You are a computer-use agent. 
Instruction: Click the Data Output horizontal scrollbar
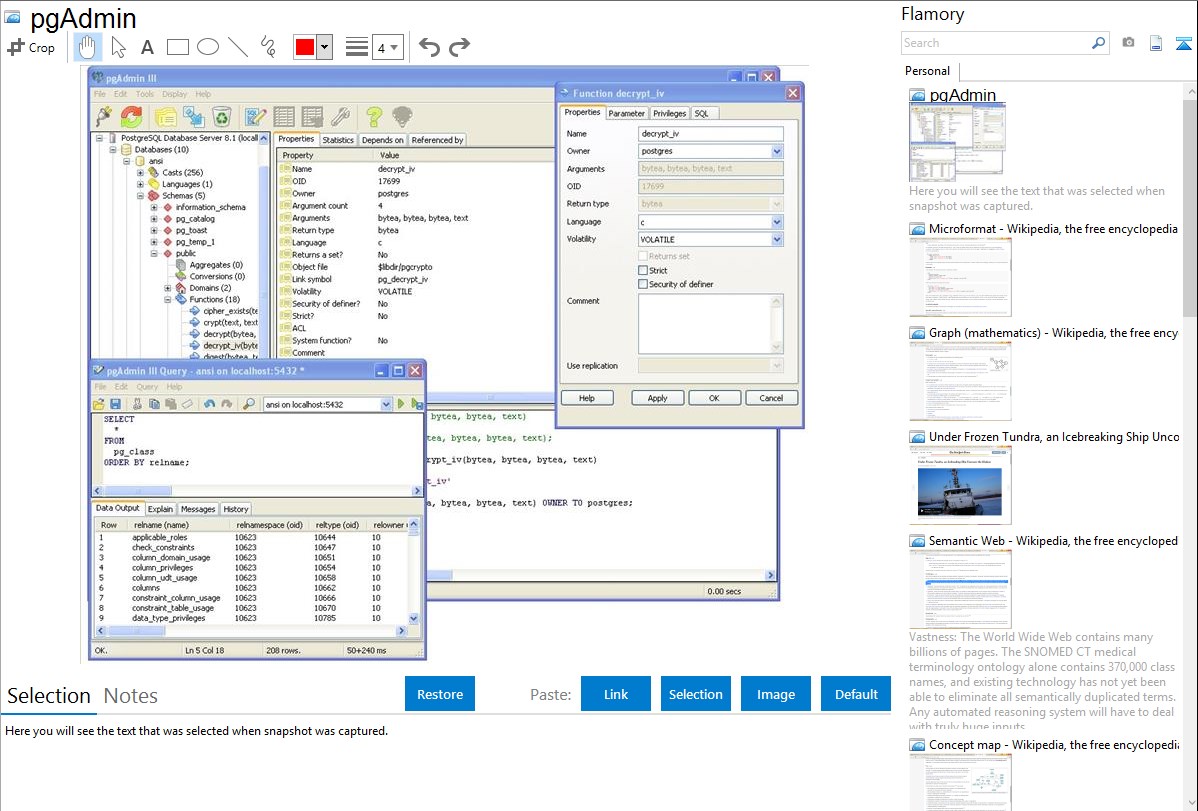pos(251,631)
